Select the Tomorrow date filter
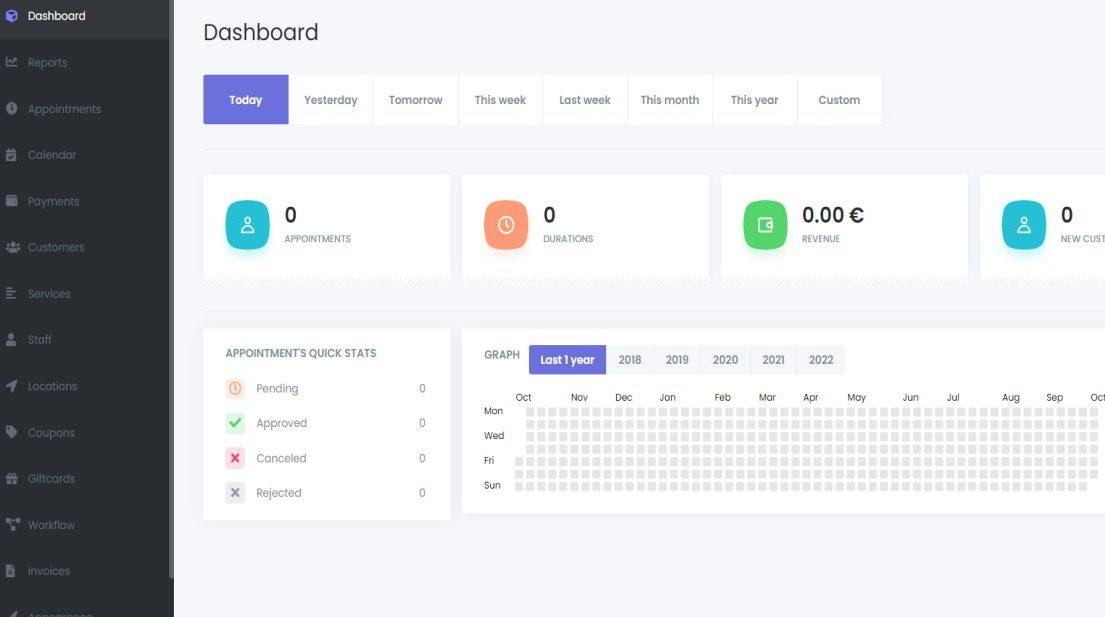Image resolution: width=1105 pixels, height=617 pixels. tap(416, 99)
